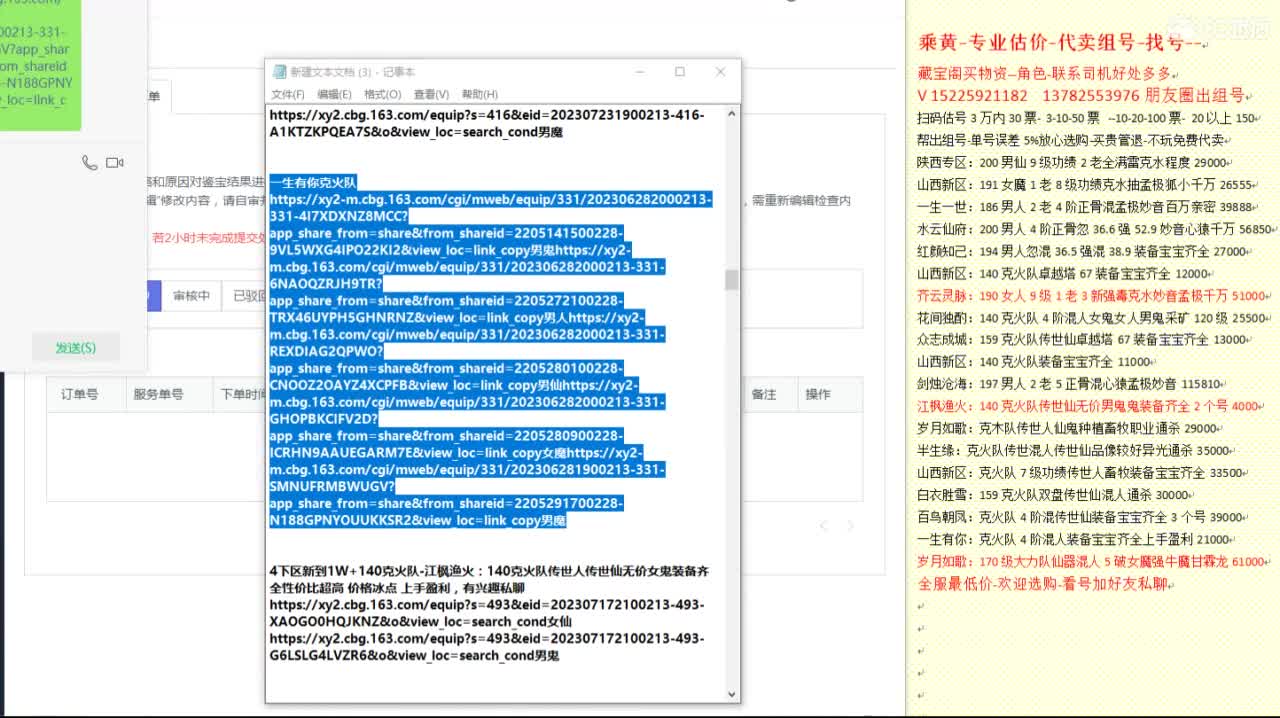The image size is (1280, 718).
Task: Click the search_cond男鬼 line in Notepad
Action: pos(414,655)
